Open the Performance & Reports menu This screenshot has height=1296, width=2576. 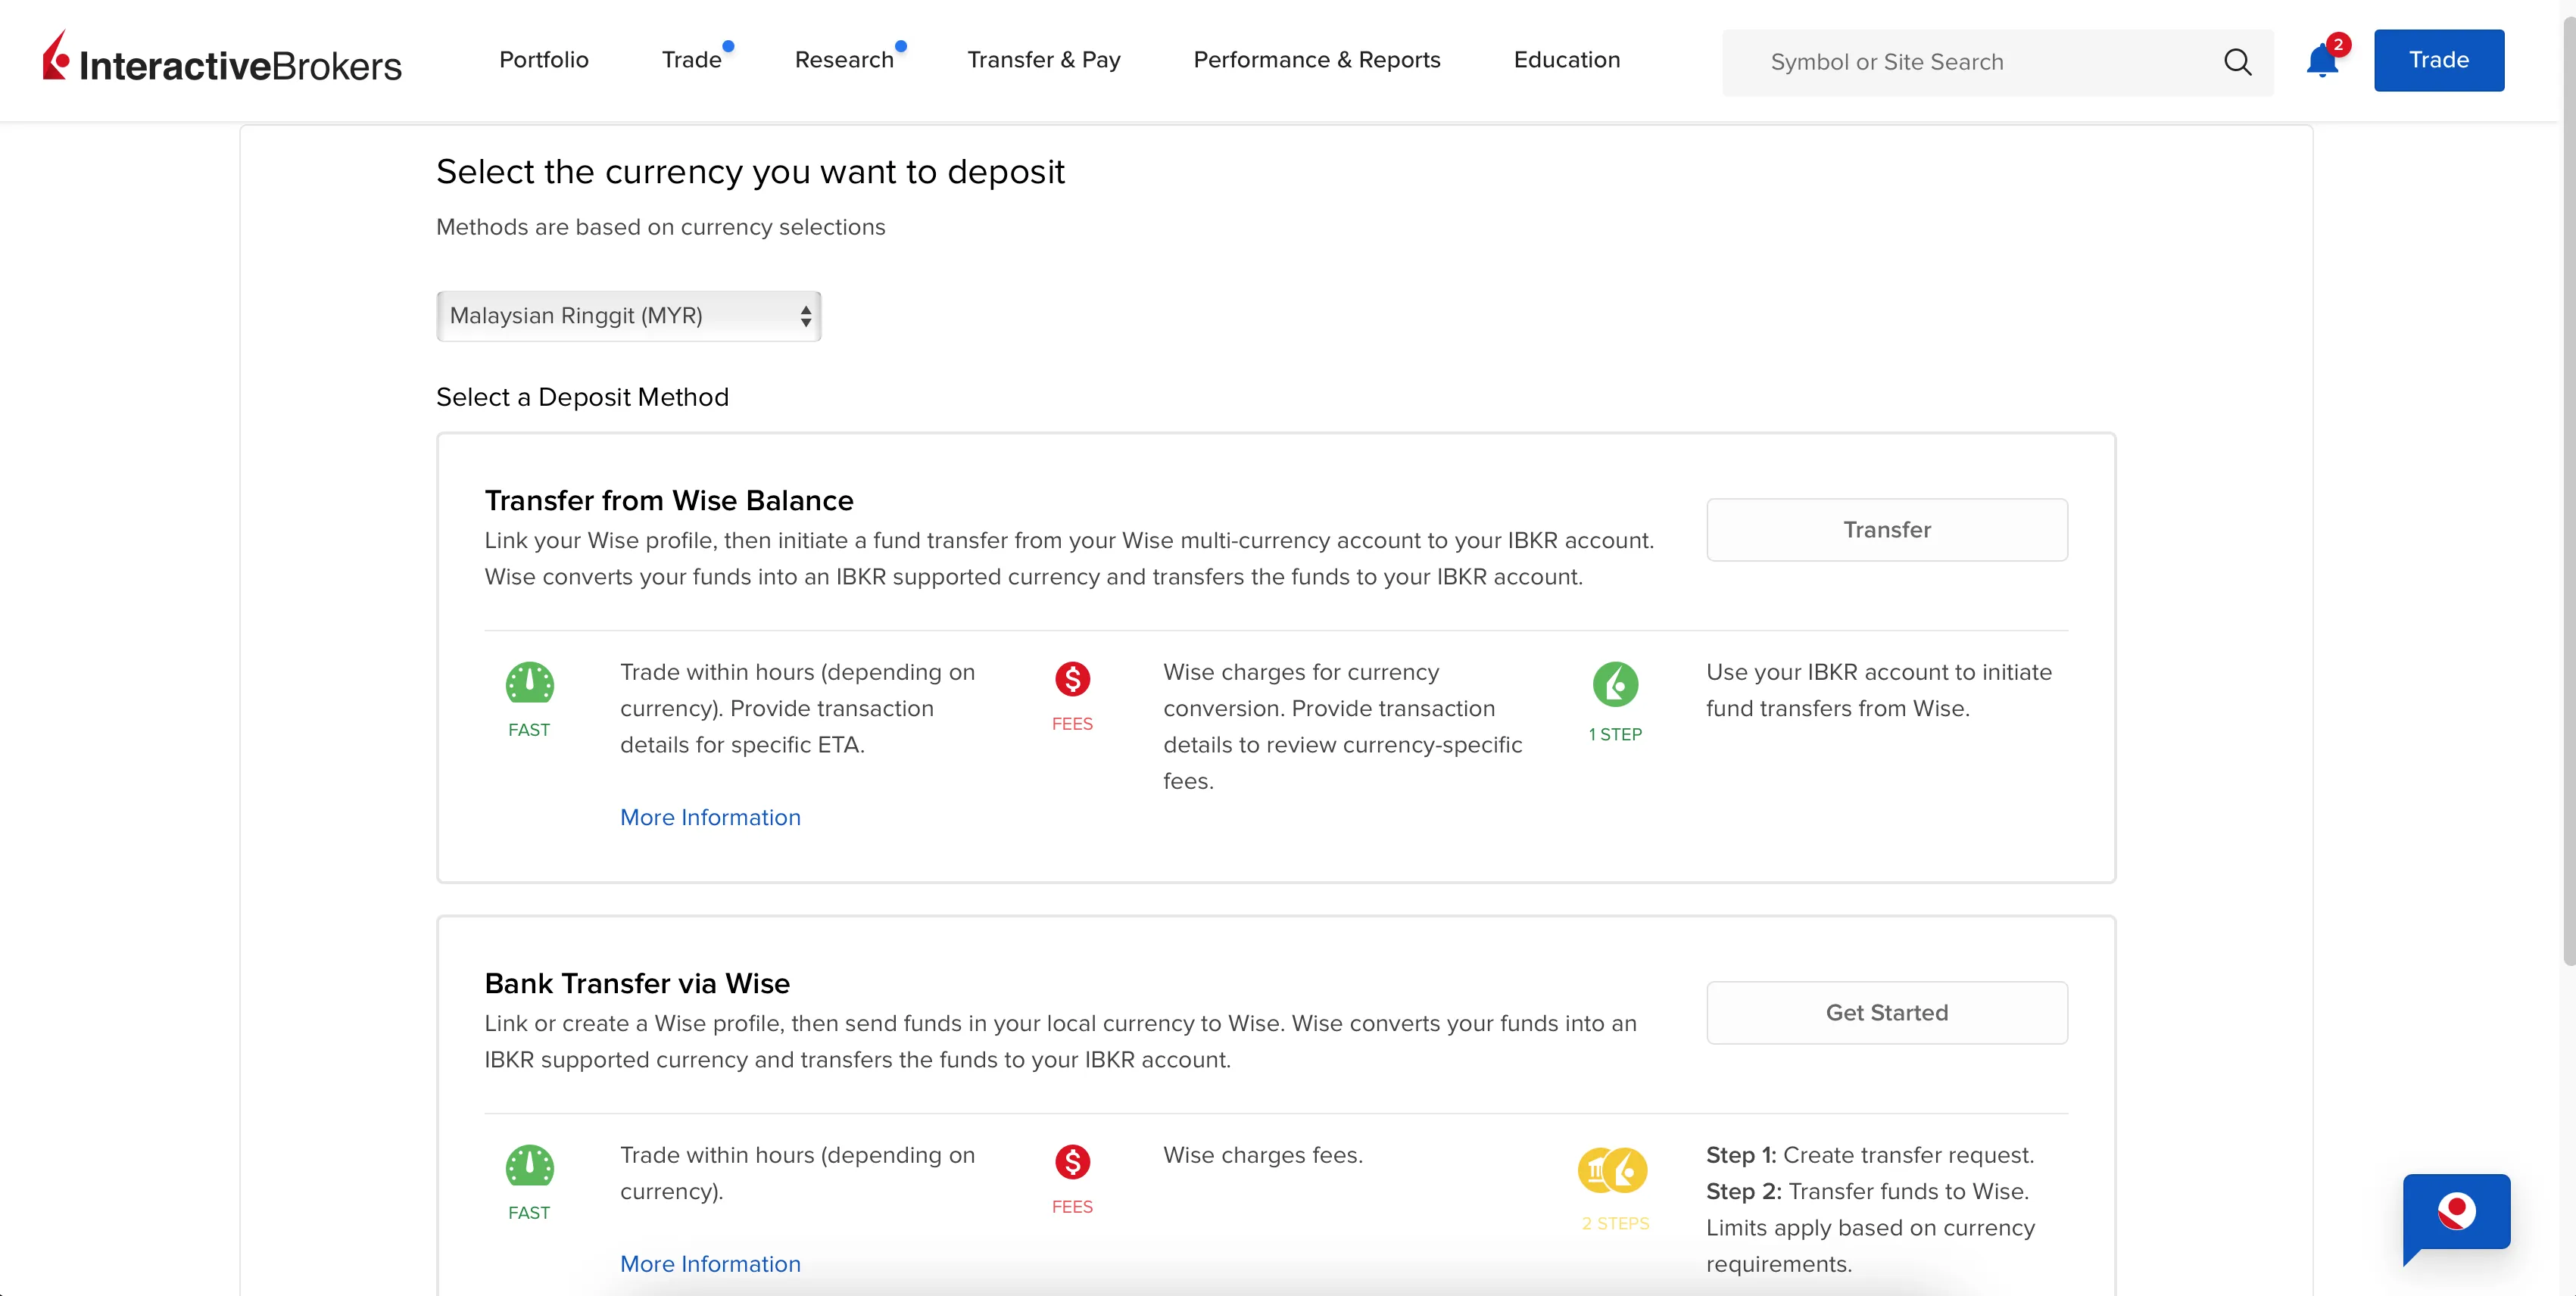1317,60
